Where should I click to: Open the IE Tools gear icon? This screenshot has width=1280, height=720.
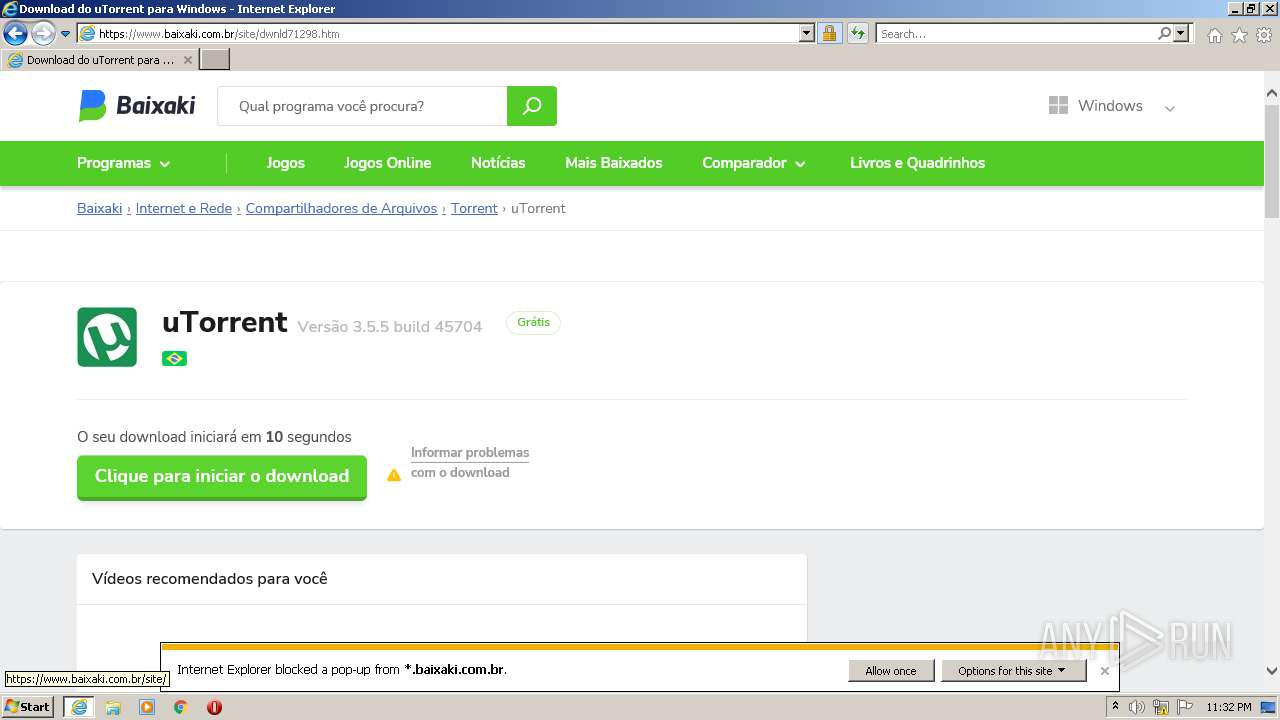pyautogui.click(x=1264, y=35)
